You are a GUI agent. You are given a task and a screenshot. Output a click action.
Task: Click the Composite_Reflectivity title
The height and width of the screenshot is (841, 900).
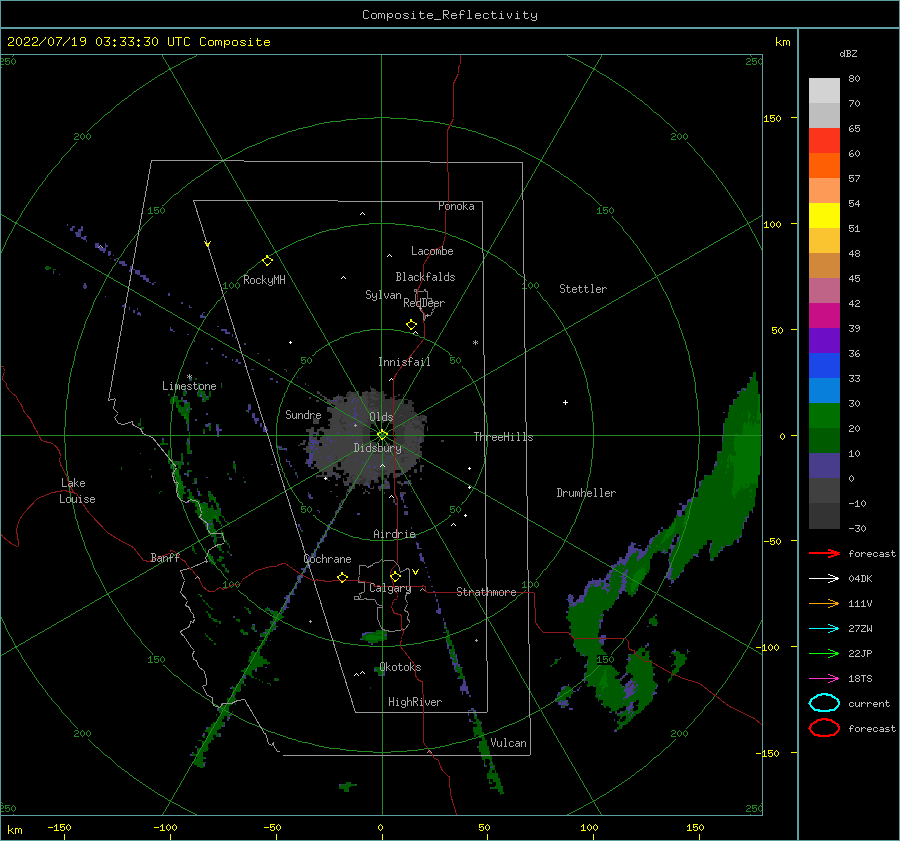click(x=450, y=15)
